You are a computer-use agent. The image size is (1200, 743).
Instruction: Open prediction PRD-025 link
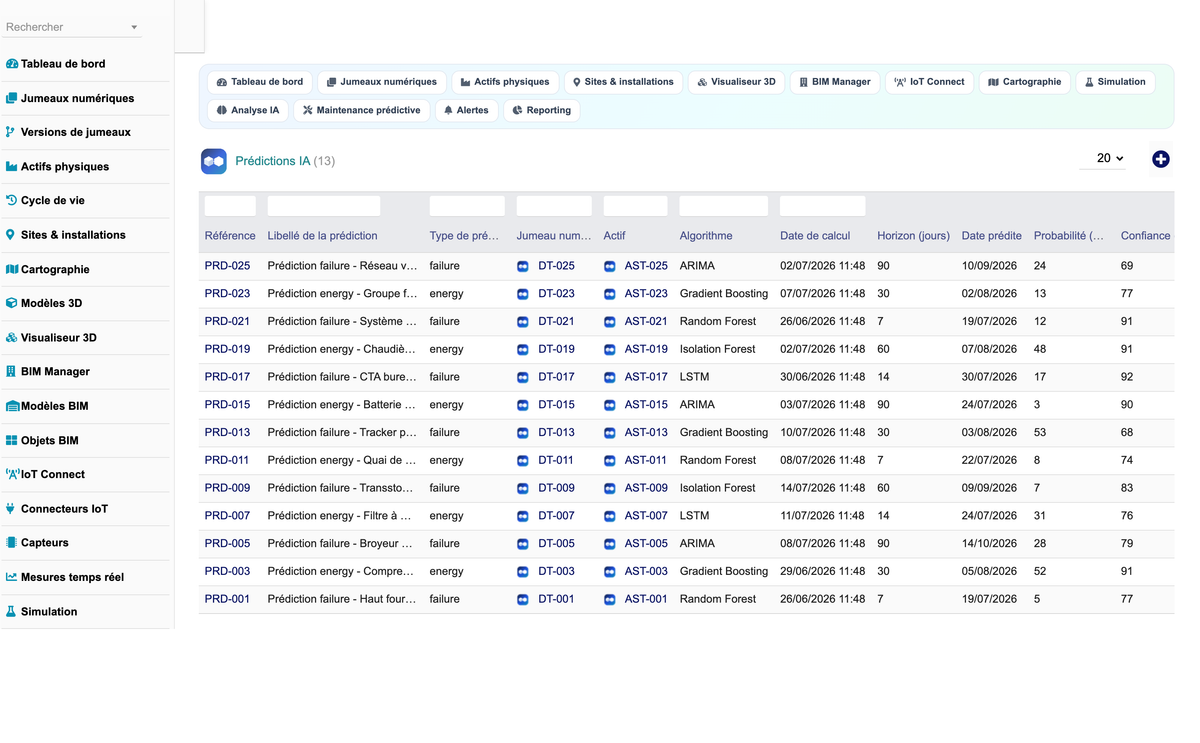(x=227, y=266)
